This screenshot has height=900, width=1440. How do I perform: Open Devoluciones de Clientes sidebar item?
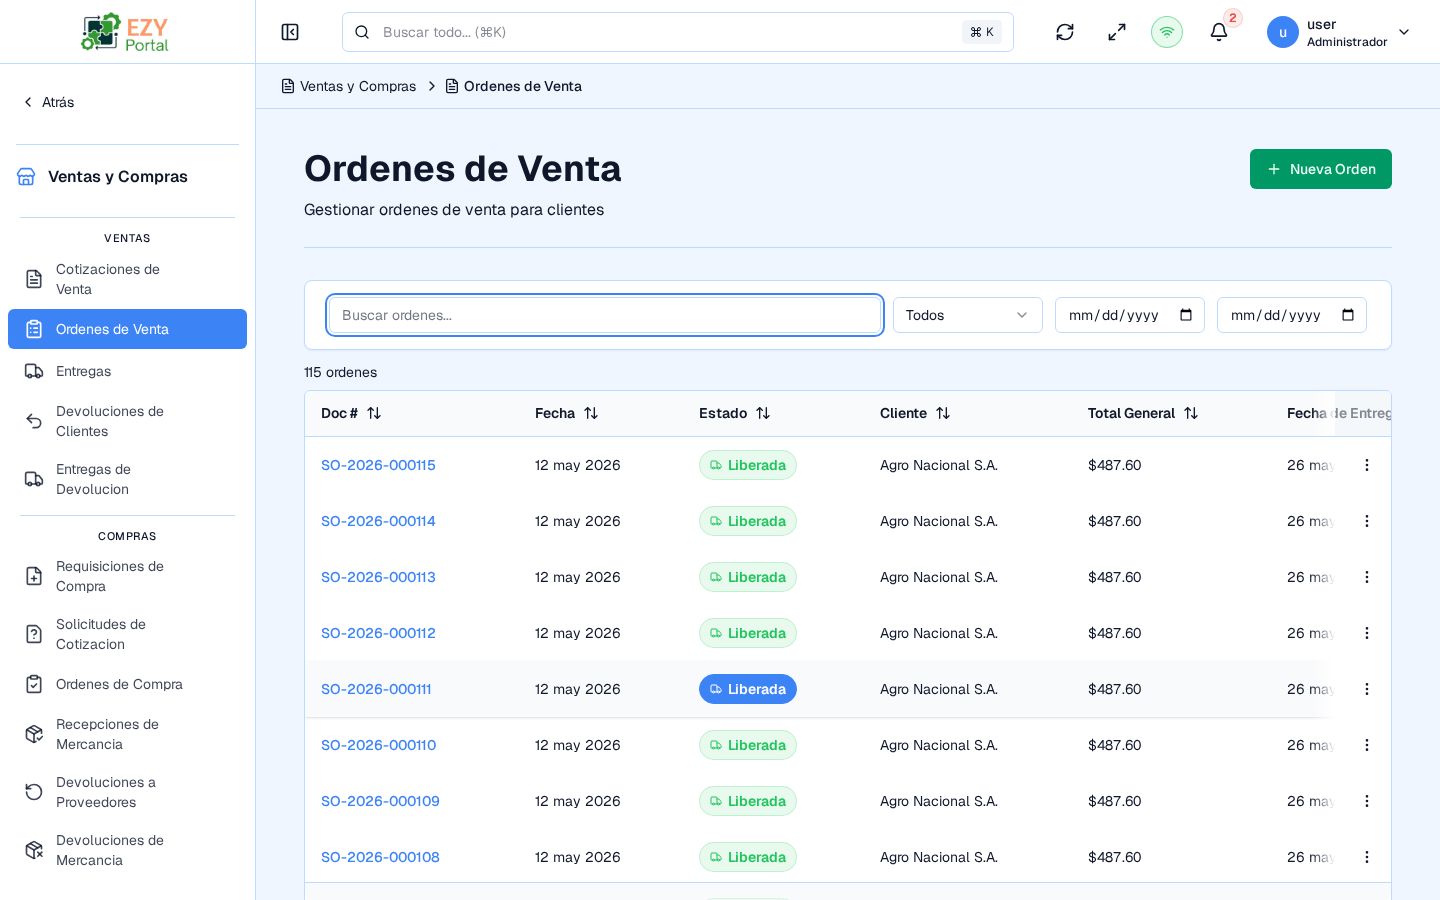pyautogui.click(x=127, y=421)
